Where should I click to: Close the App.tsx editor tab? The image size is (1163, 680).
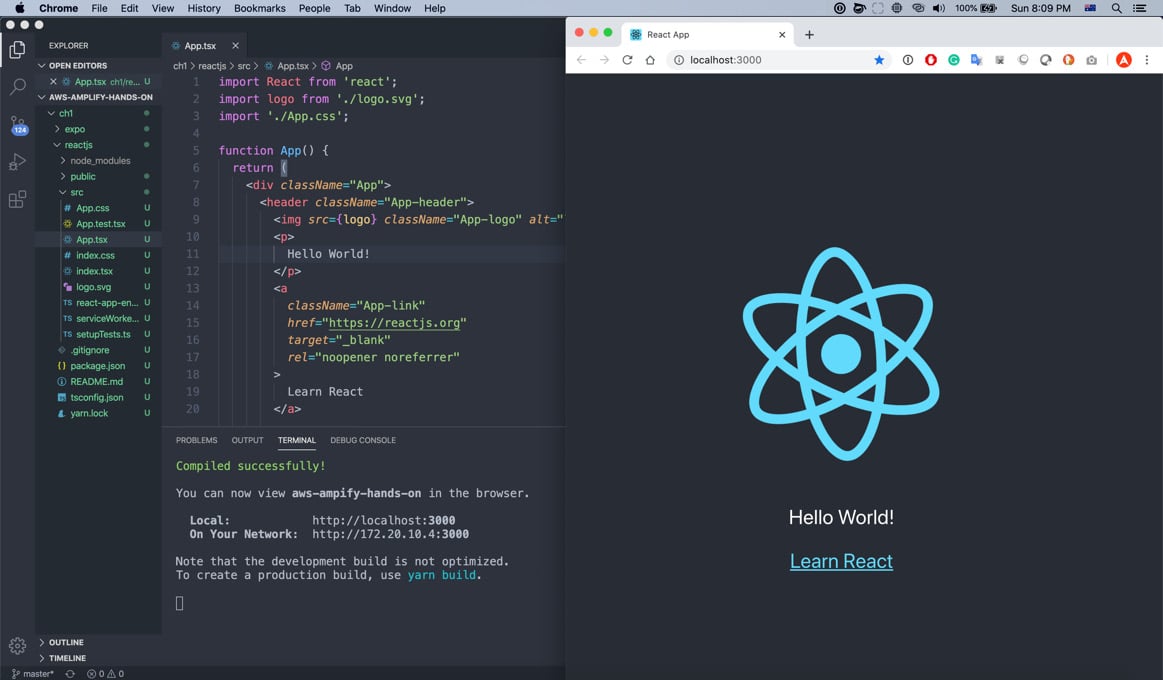coord(235,46)
